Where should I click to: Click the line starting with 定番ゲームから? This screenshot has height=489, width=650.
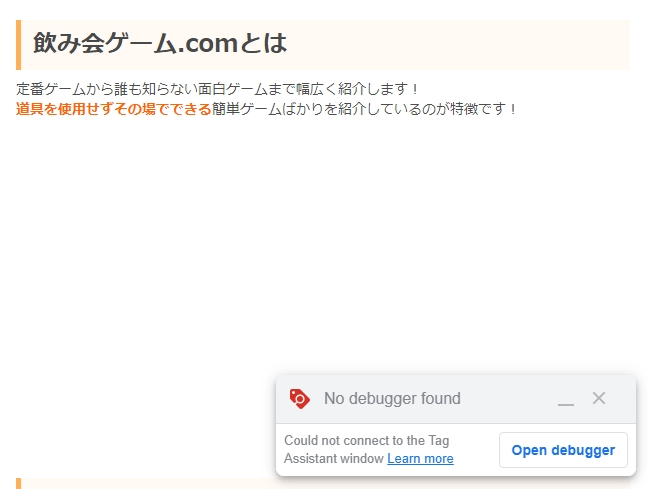point(218,89)
